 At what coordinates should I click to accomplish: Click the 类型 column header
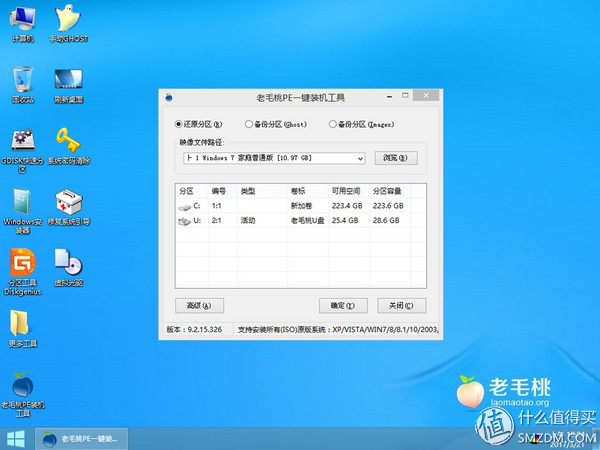point(262,191)
